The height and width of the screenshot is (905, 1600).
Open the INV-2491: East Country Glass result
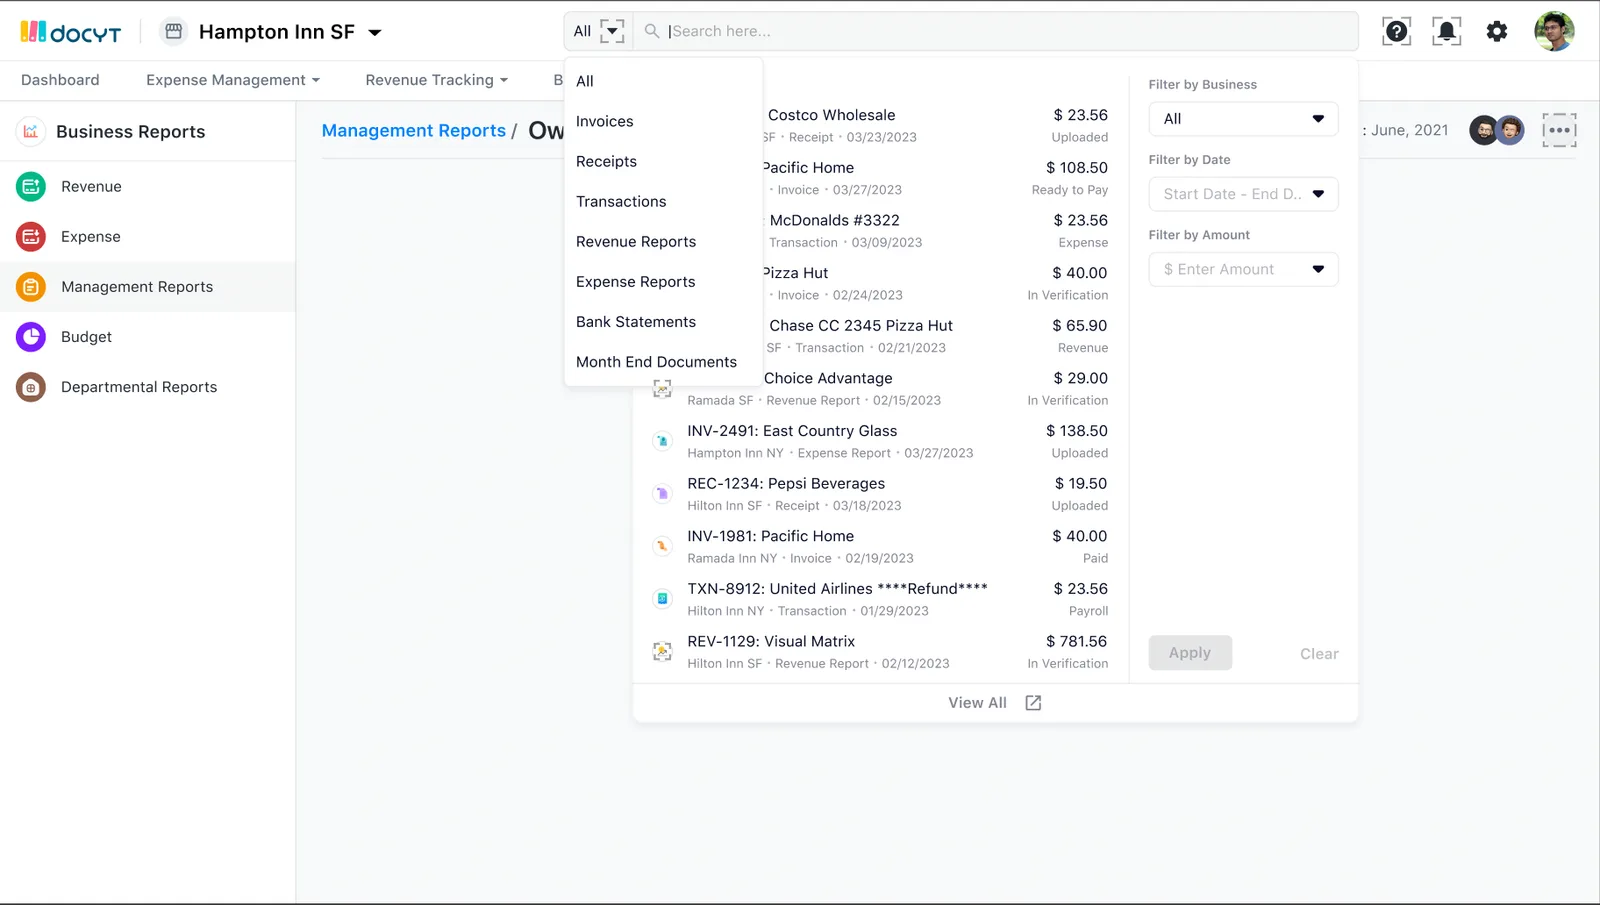point(880,441)
